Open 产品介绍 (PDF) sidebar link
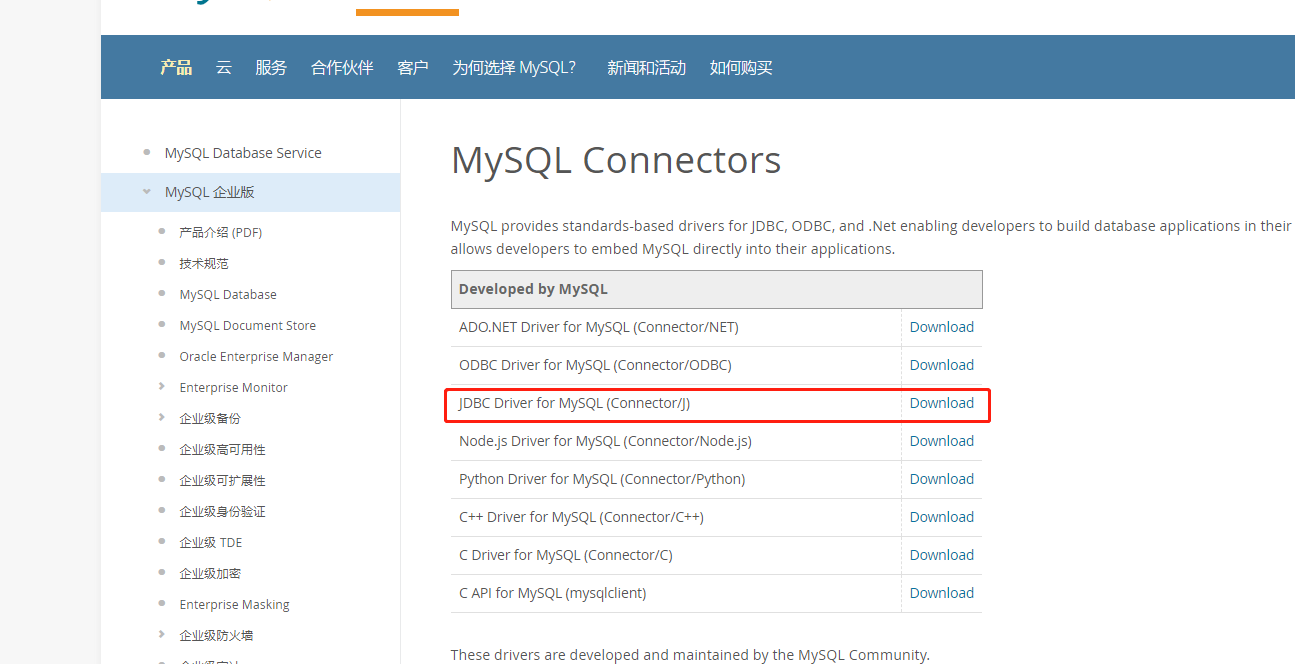The width and height of the screenshot is (1295, 664). tap(221, 232)
